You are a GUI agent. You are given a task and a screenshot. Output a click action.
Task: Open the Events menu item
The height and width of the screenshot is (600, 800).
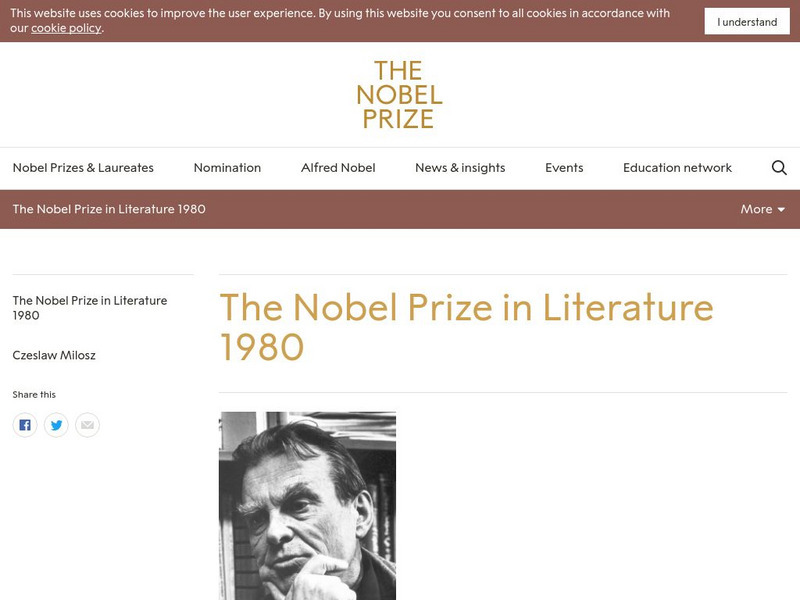(564, 168)
